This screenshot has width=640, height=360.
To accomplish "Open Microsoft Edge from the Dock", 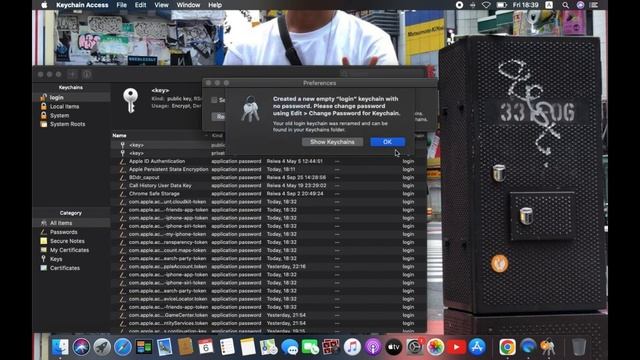I will tap(528, 347).
